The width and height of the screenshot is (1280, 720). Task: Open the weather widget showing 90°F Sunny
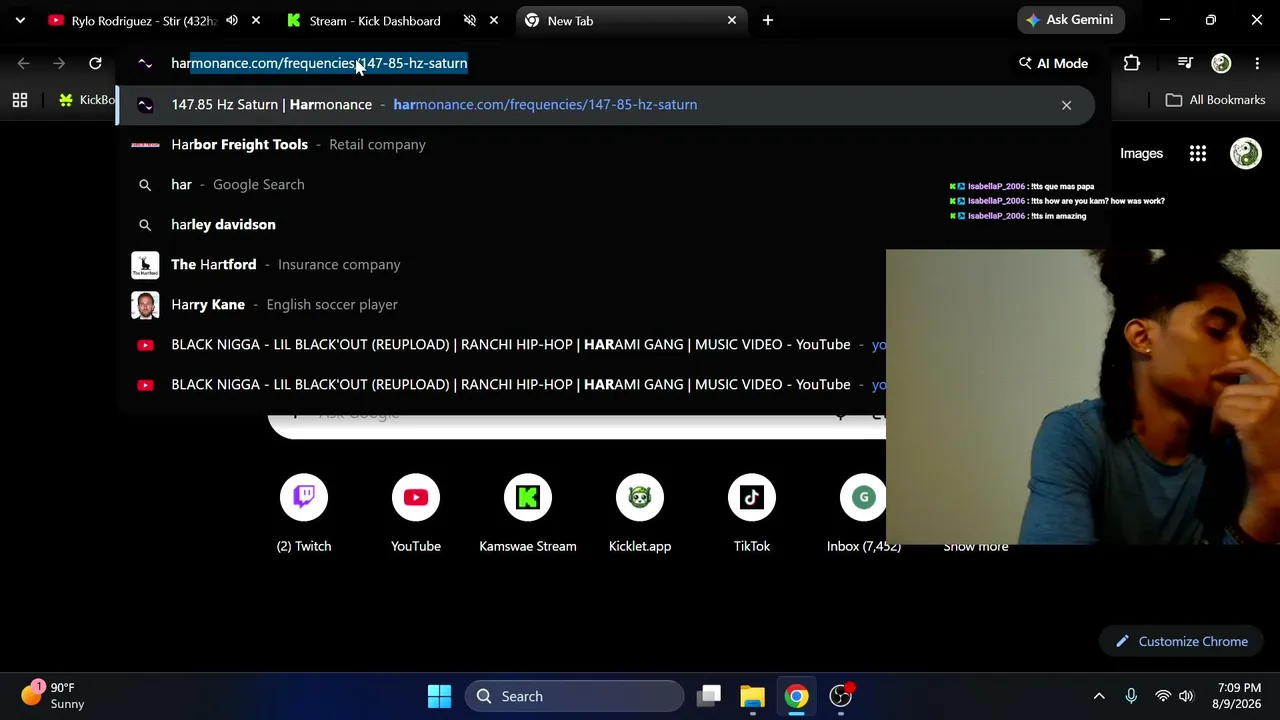tap(55, 696)
